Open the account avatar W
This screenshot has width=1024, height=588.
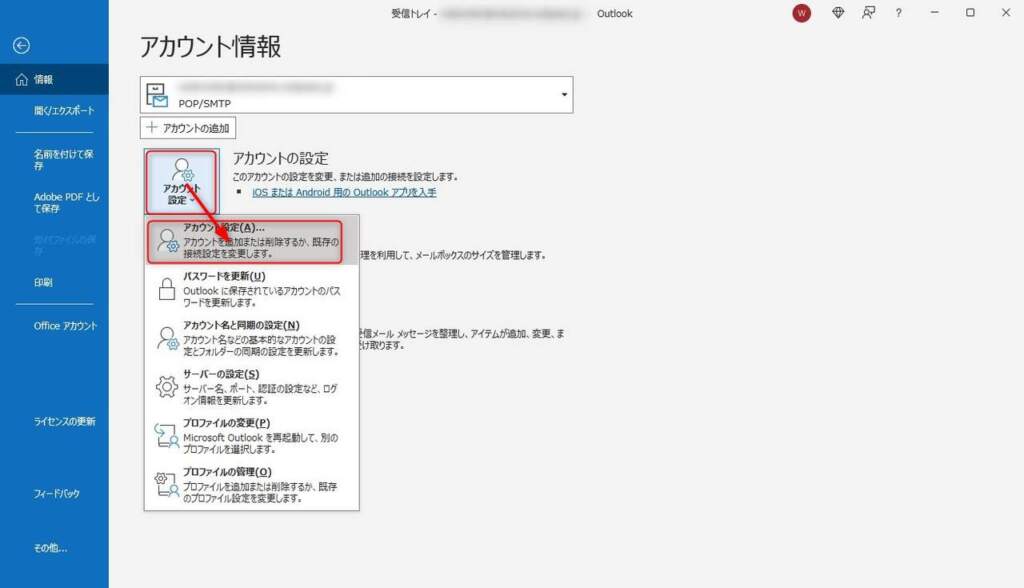click(801, 13)
